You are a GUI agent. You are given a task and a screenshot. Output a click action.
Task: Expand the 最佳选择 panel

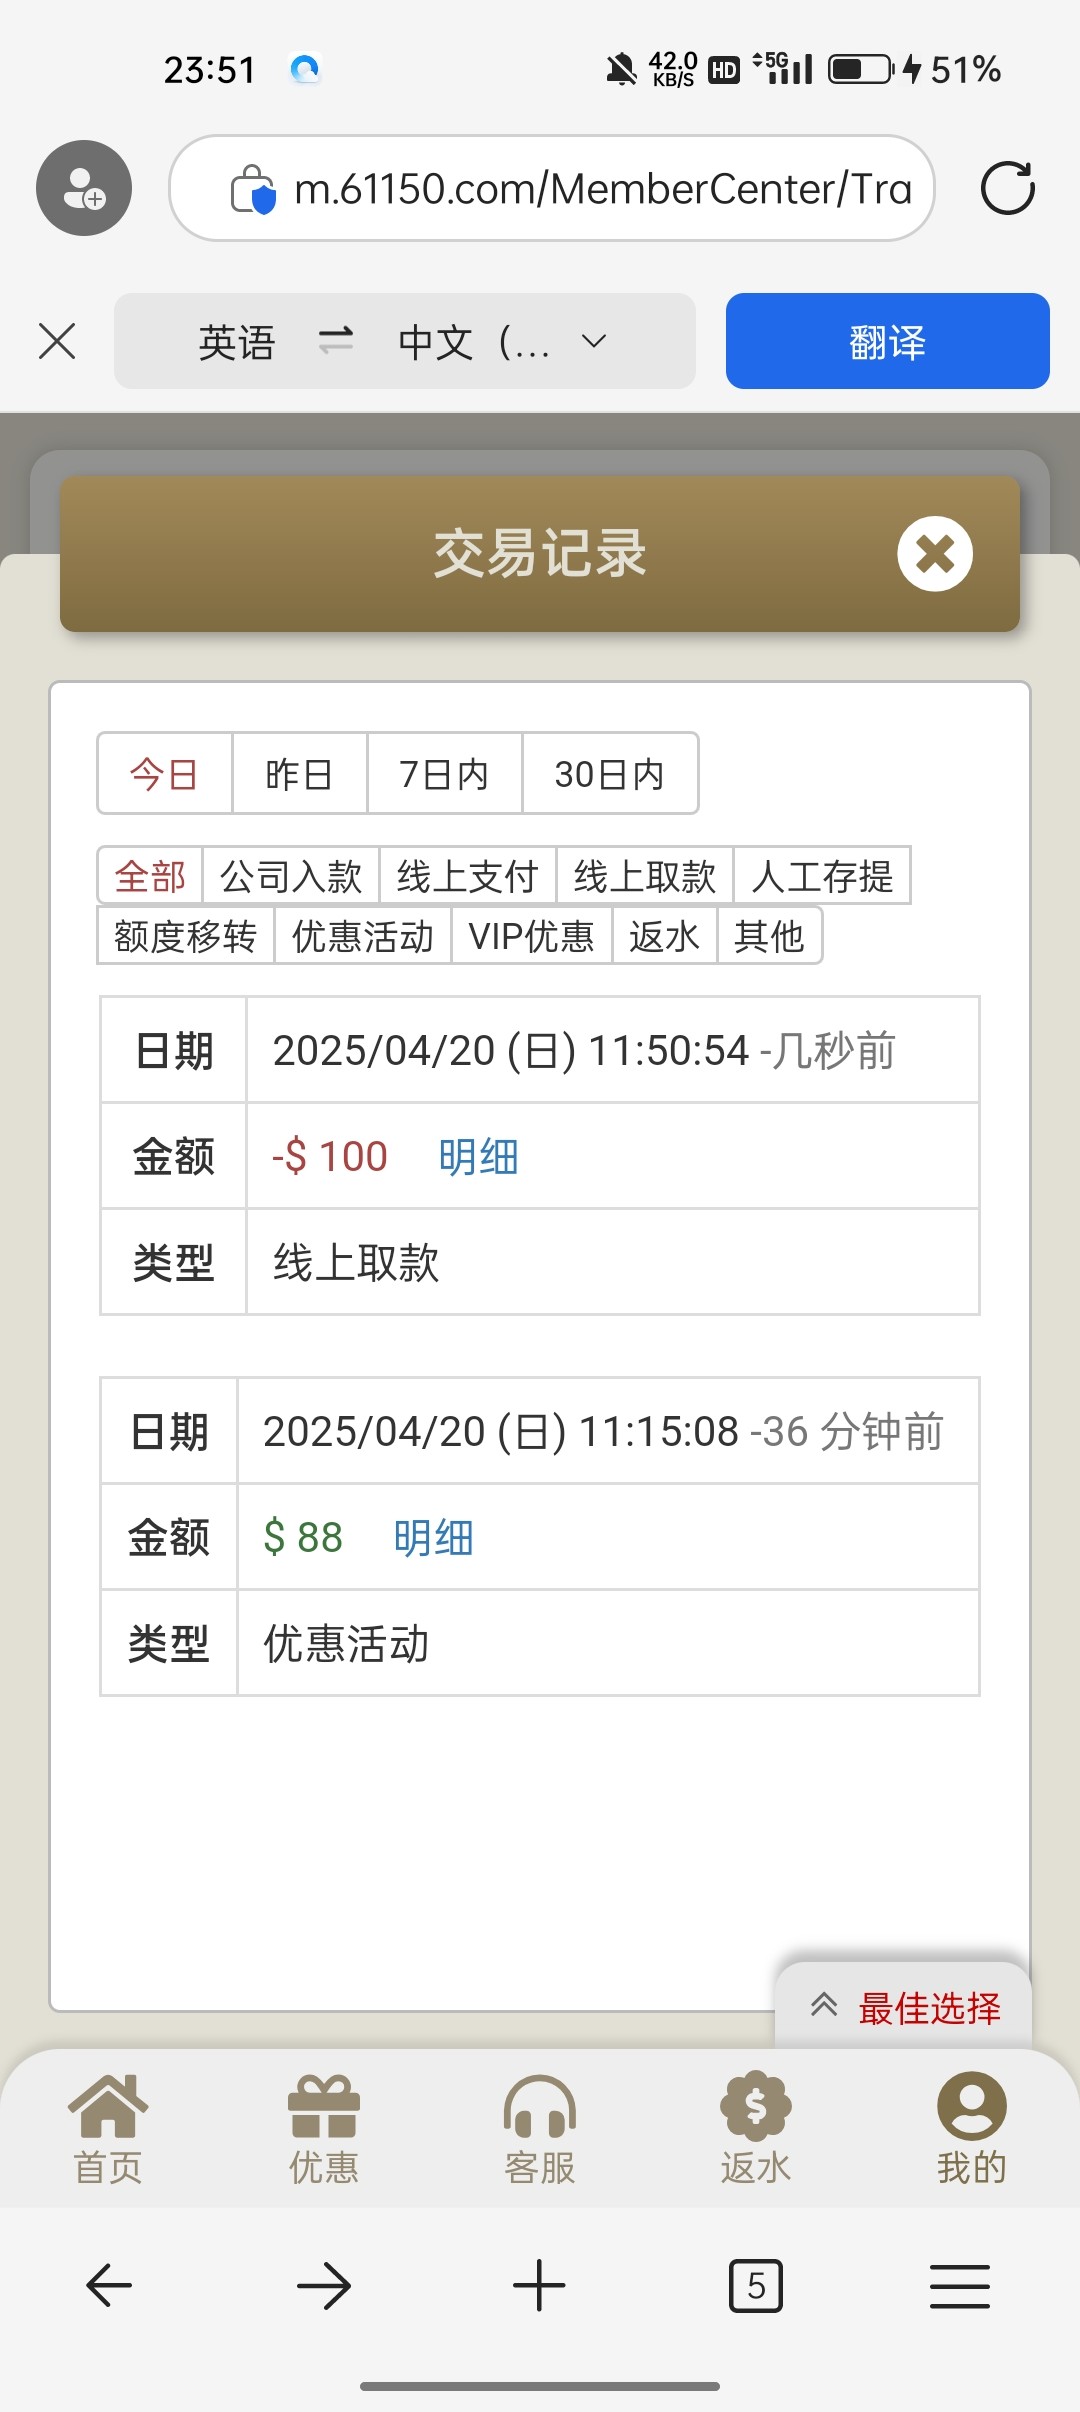coord(904,2007)
